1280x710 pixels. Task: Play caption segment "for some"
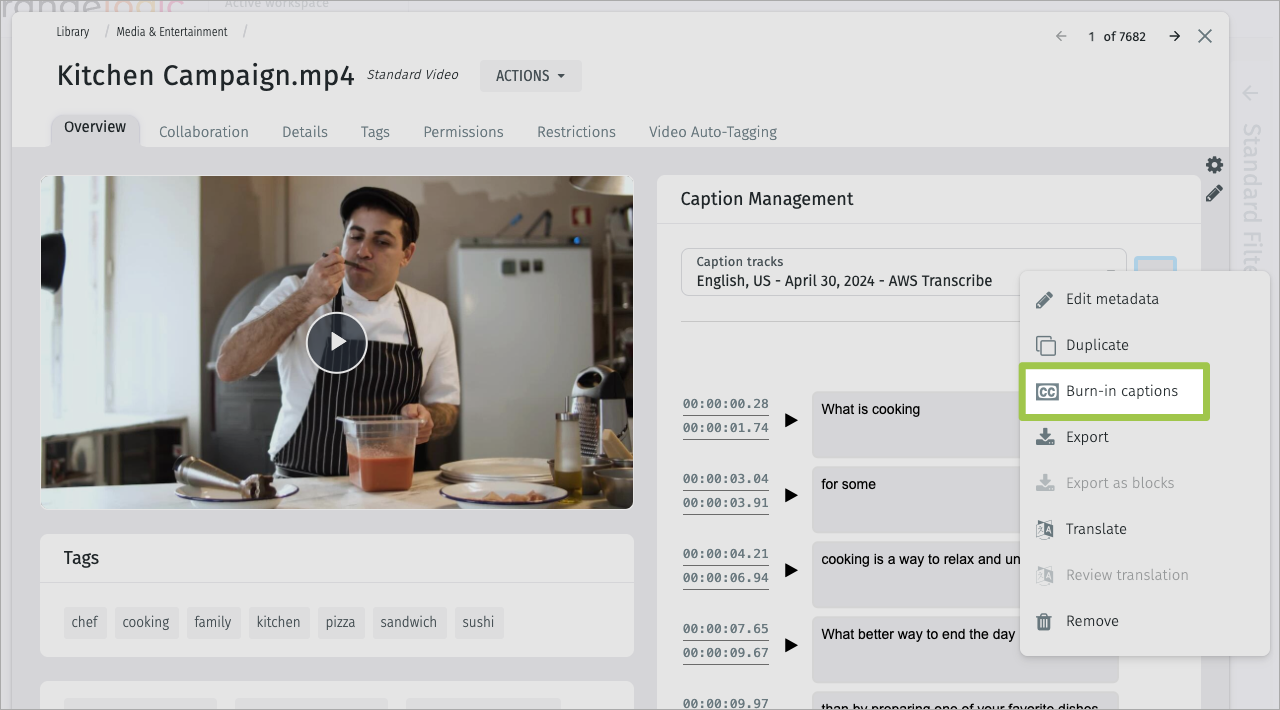(791, 495)
